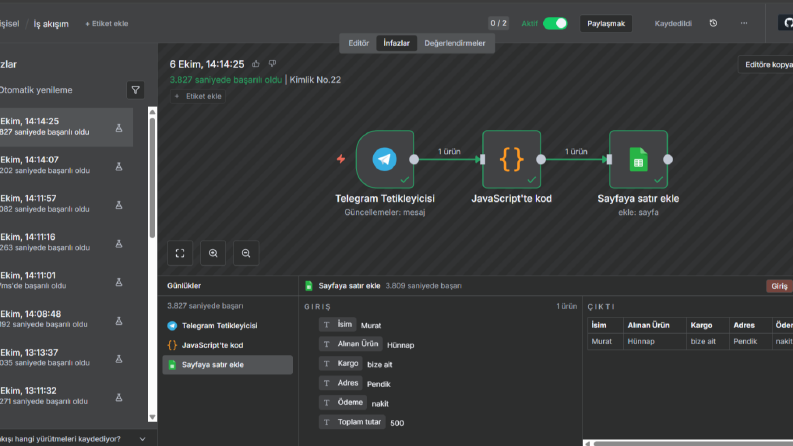Click Editöre kopyala button
The image size is (793, 446).
click(x=766, y=65)
